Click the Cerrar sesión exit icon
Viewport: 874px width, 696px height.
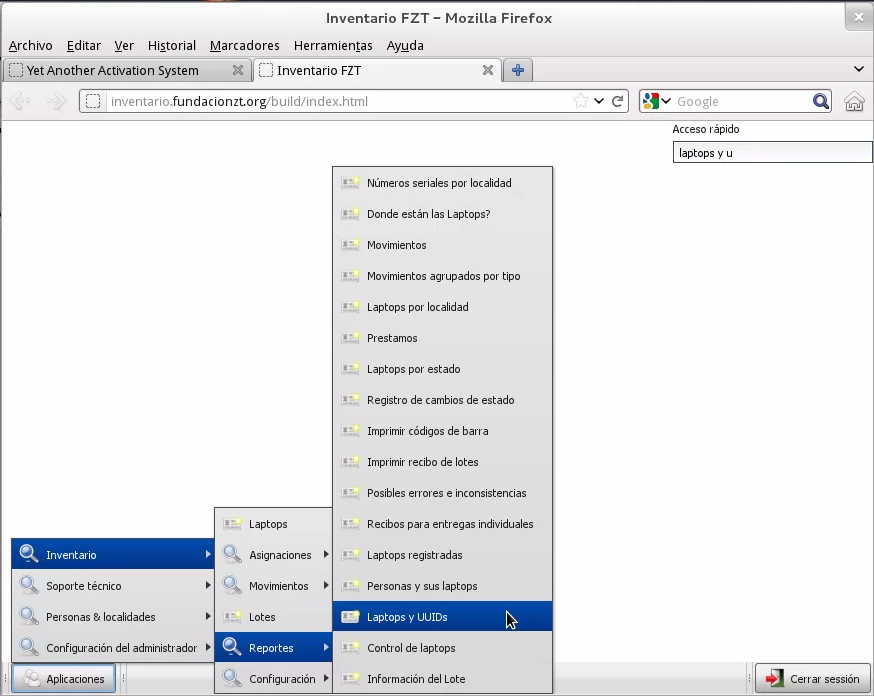click(x=774, y=679)
